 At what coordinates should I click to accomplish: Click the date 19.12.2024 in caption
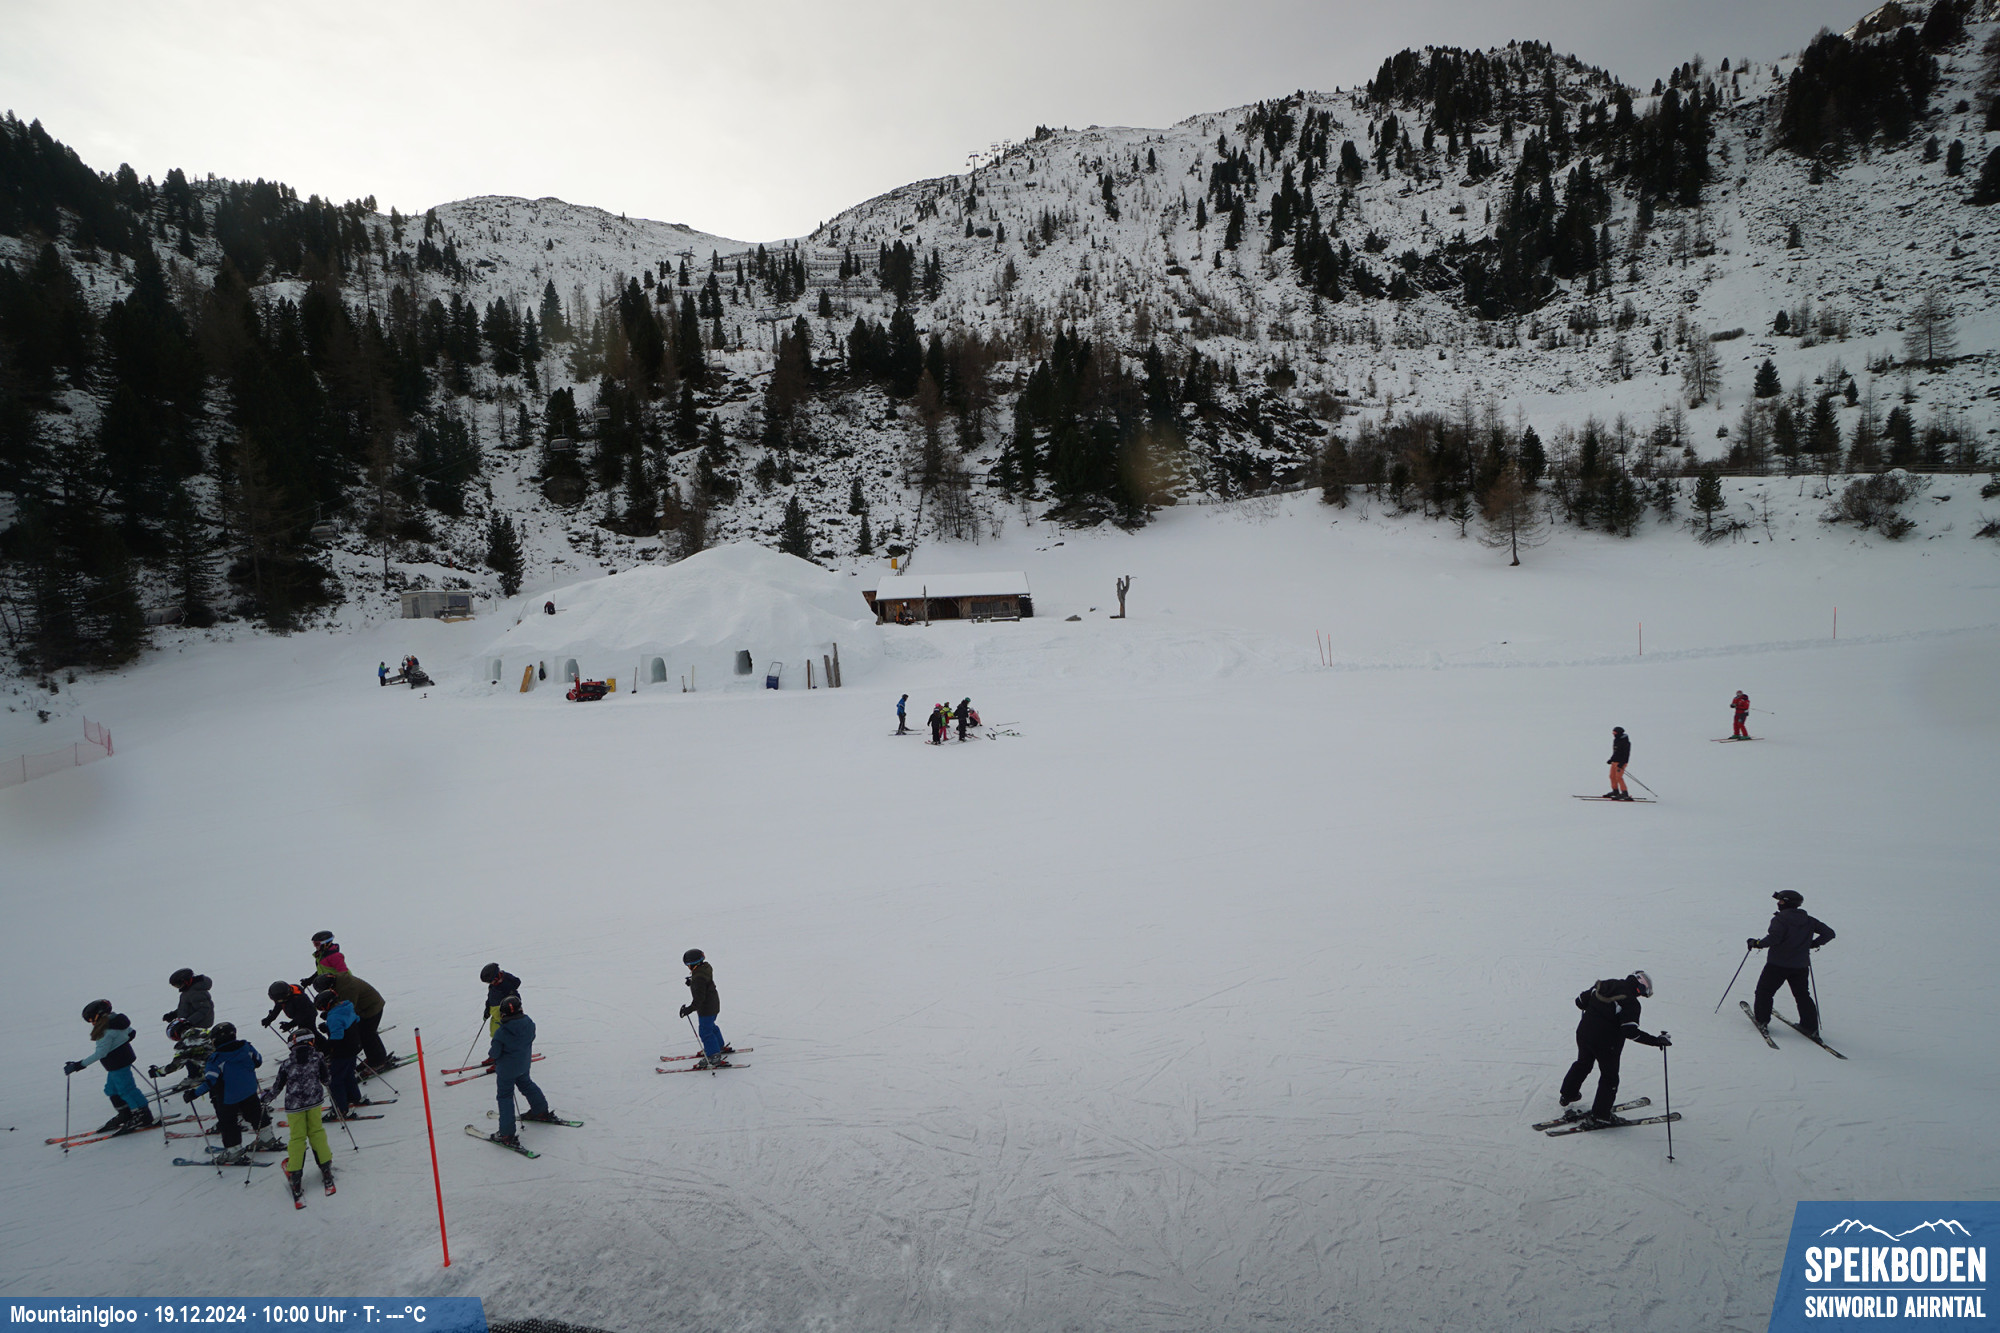[200, 1314]
